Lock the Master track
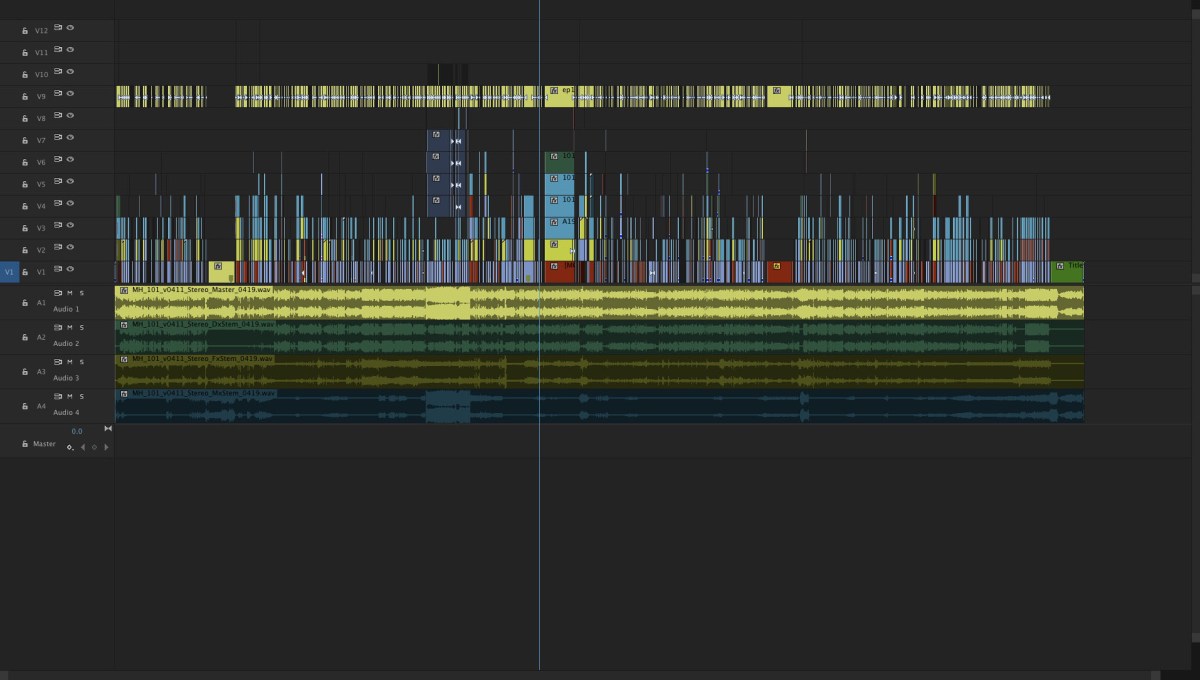 (25, 444)
